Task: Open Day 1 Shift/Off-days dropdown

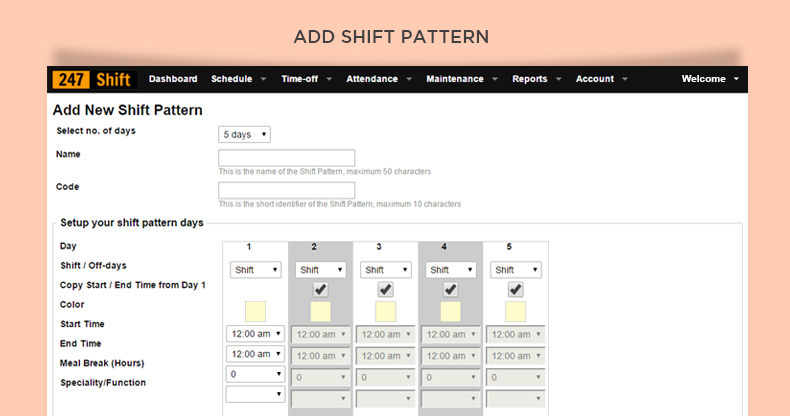Action: click(x=255, y=270)
